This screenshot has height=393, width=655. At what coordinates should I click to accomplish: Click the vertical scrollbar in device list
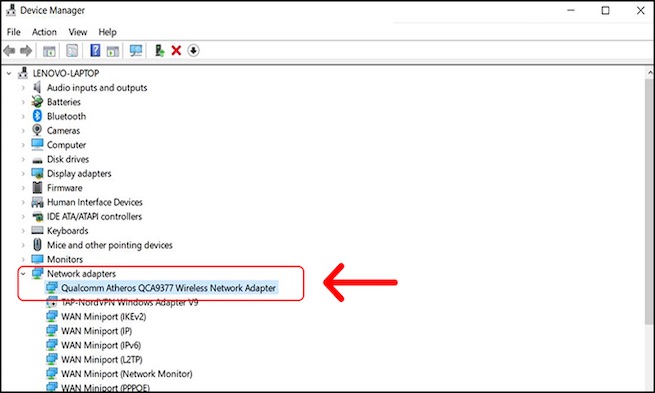pos(650,200)
